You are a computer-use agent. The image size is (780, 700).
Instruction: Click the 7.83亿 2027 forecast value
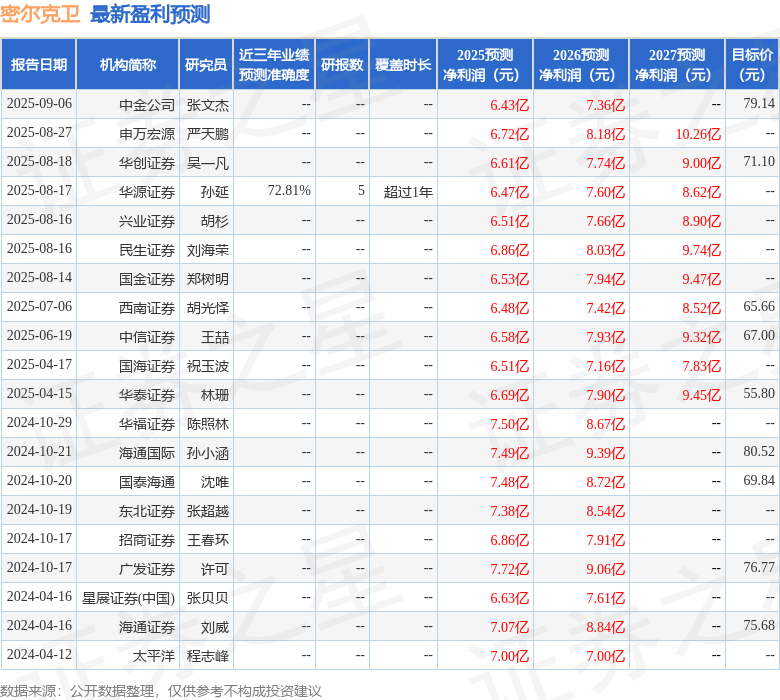point(701,366)
